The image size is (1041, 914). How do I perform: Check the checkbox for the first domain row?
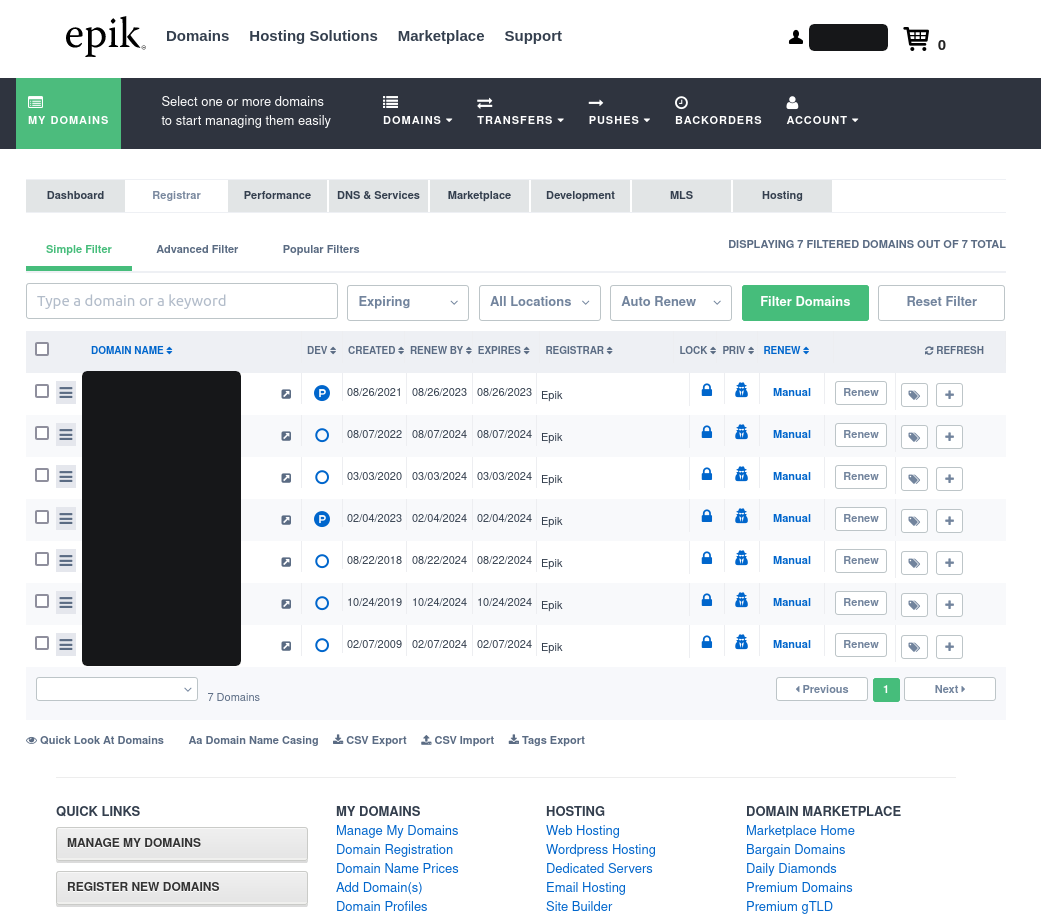[x=41, y=391]
